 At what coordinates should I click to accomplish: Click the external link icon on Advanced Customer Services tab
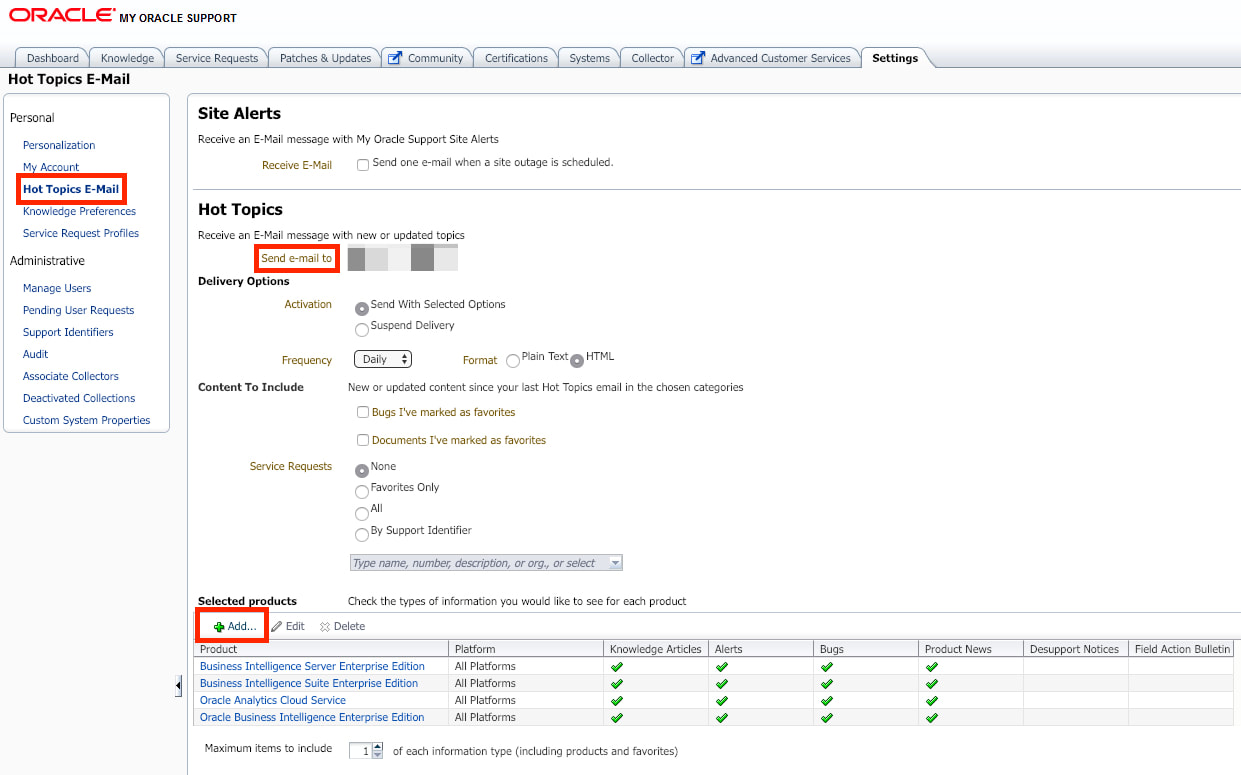[x=698, y=58]
